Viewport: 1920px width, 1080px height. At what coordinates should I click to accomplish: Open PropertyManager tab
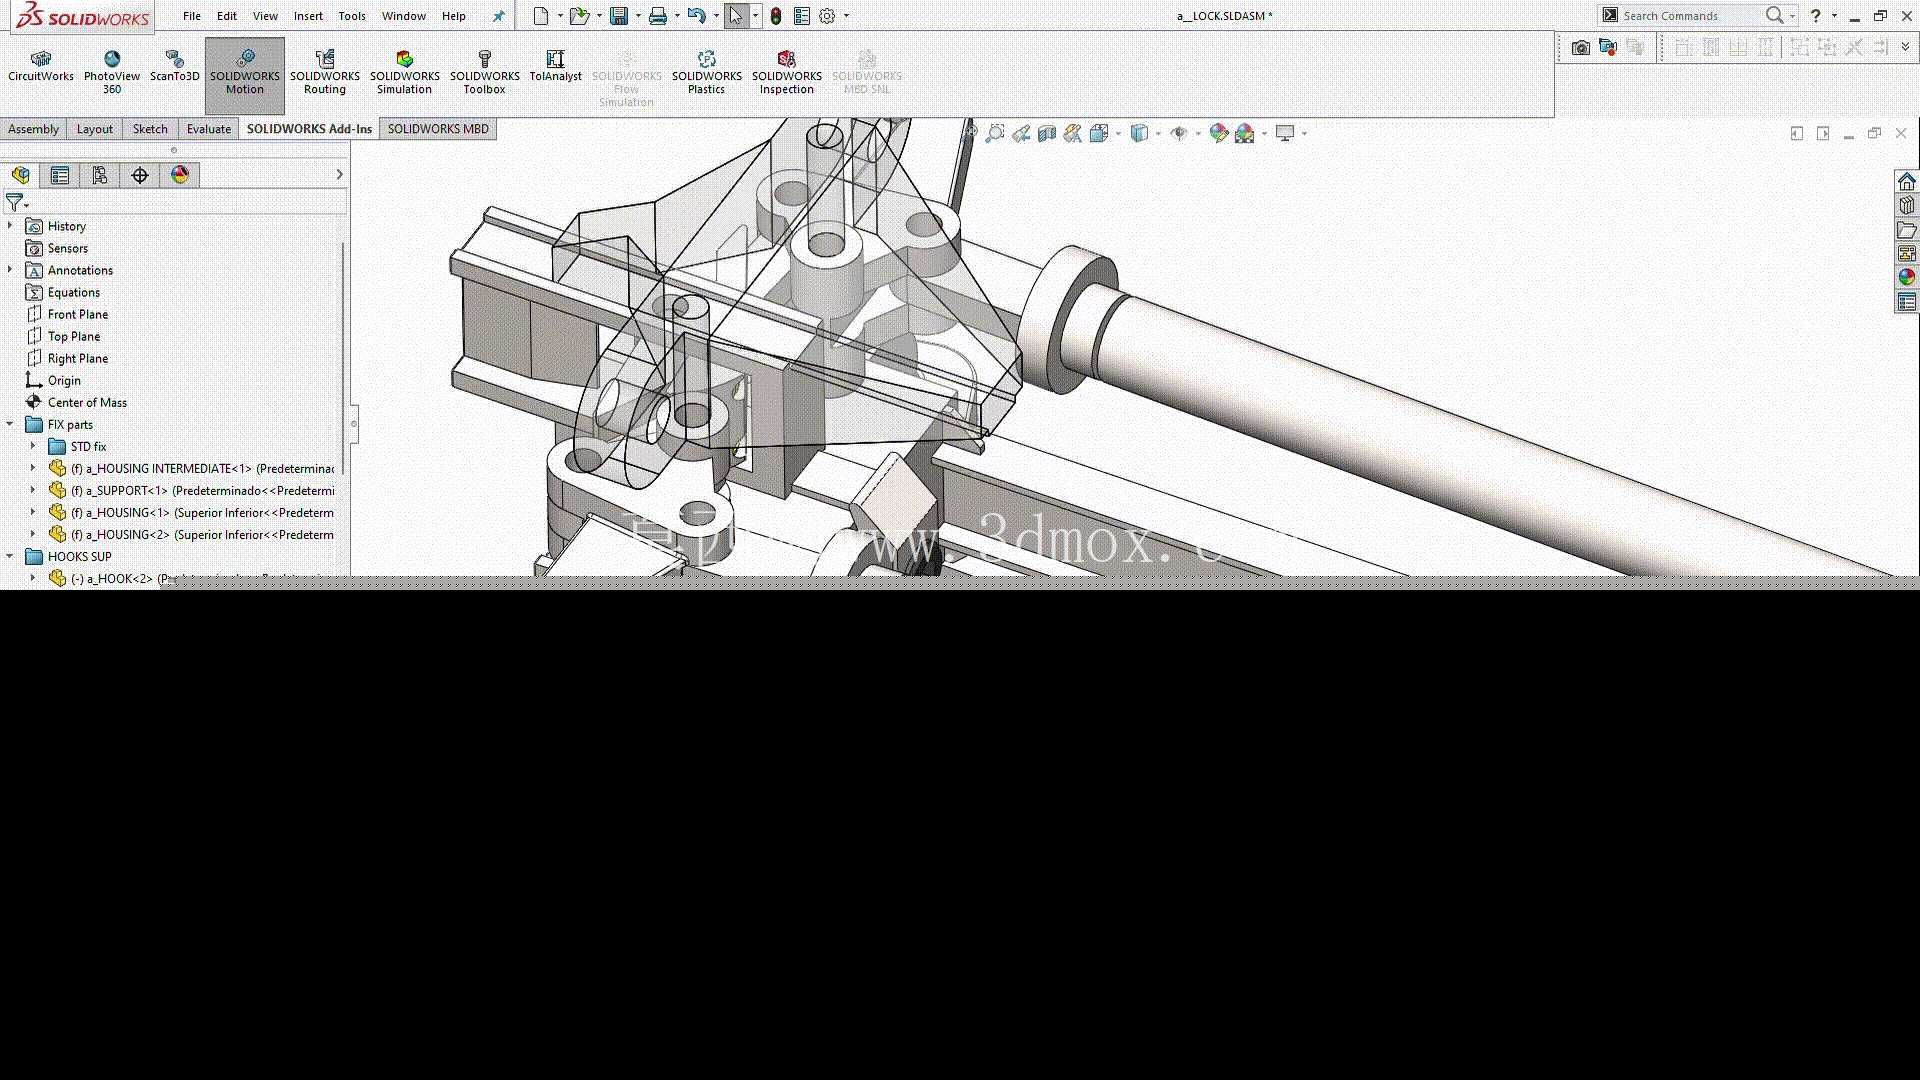coord(60,175)
